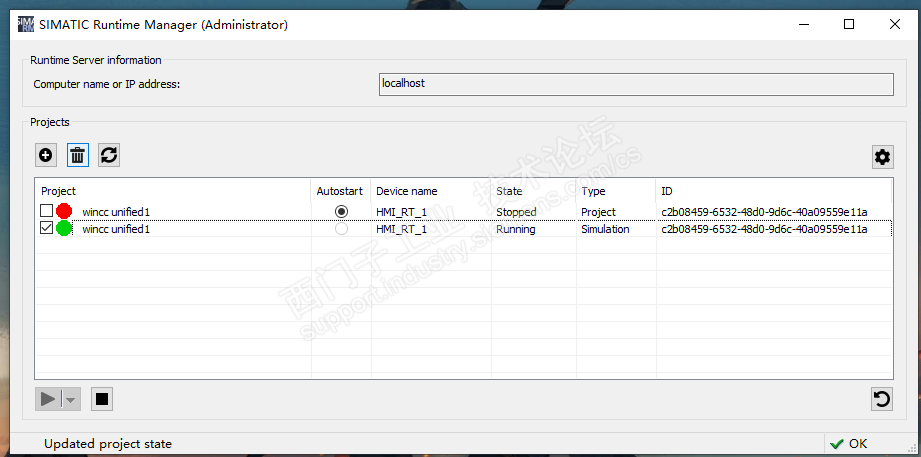Click HMI_RT_1 in the Simulation row

click(x=402, y=230)
